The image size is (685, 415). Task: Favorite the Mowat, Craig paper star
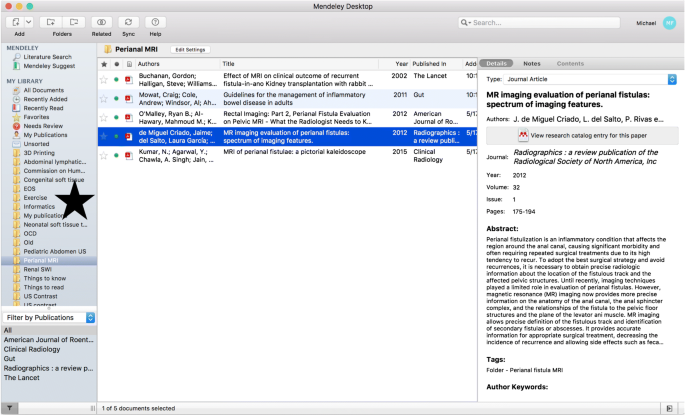104,98
